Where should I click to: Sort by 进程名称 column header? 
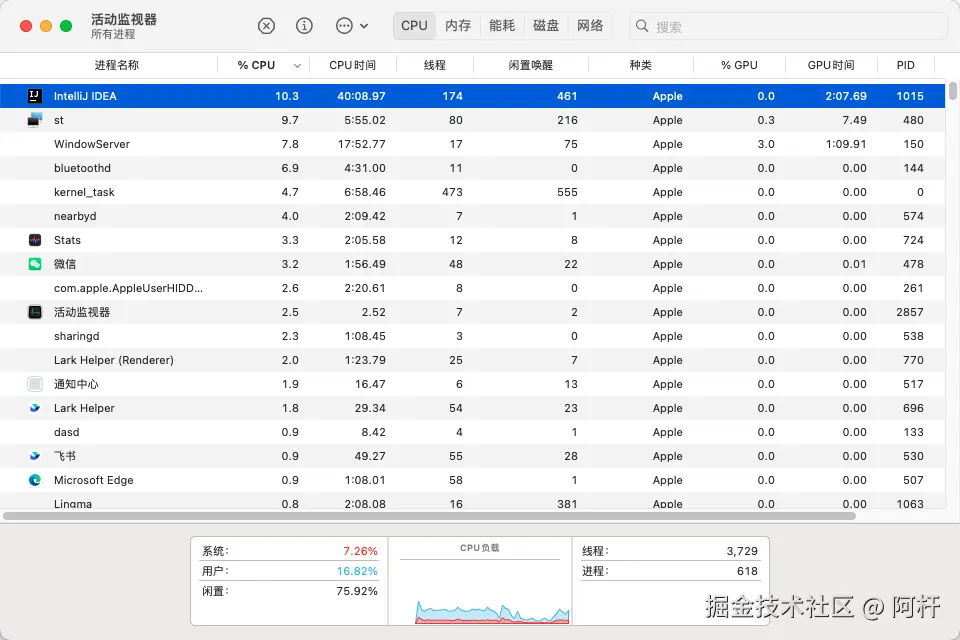point(116,65)
